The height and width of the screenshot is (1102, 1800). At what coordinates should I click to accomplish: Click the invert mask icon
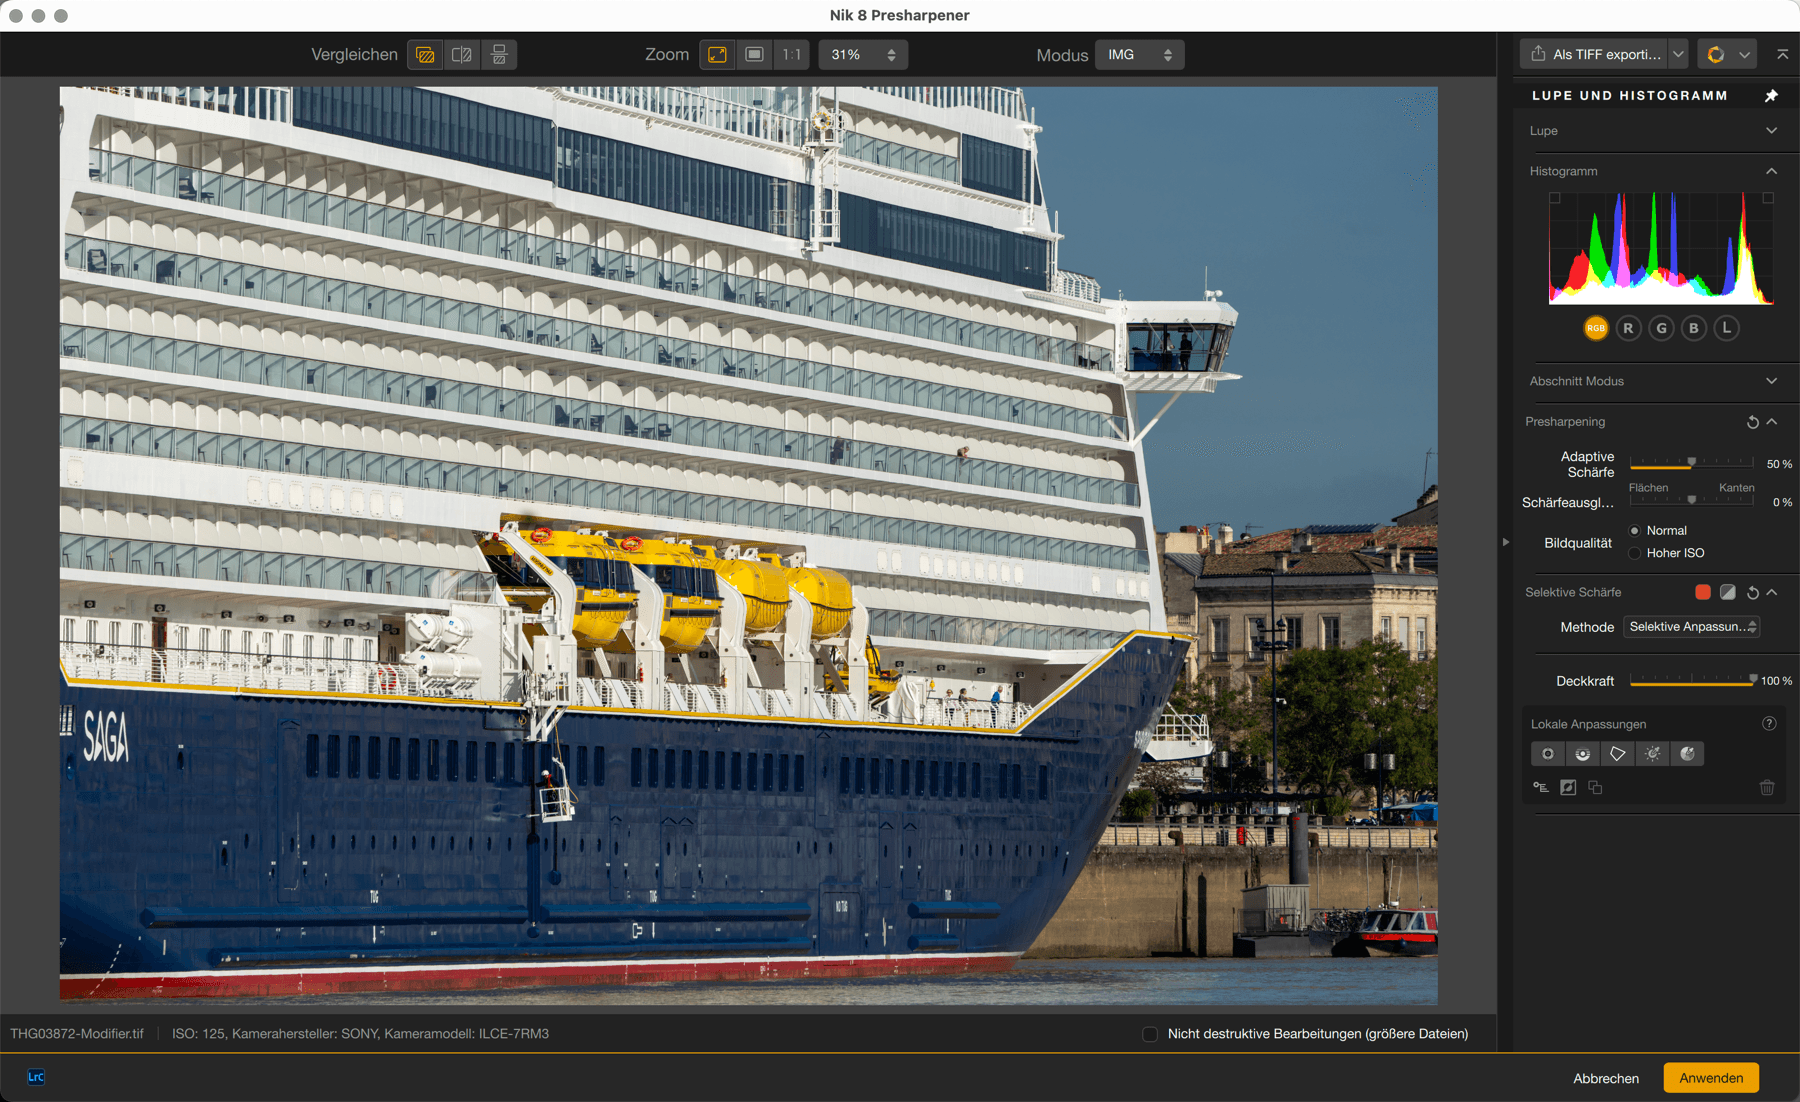1568,788
